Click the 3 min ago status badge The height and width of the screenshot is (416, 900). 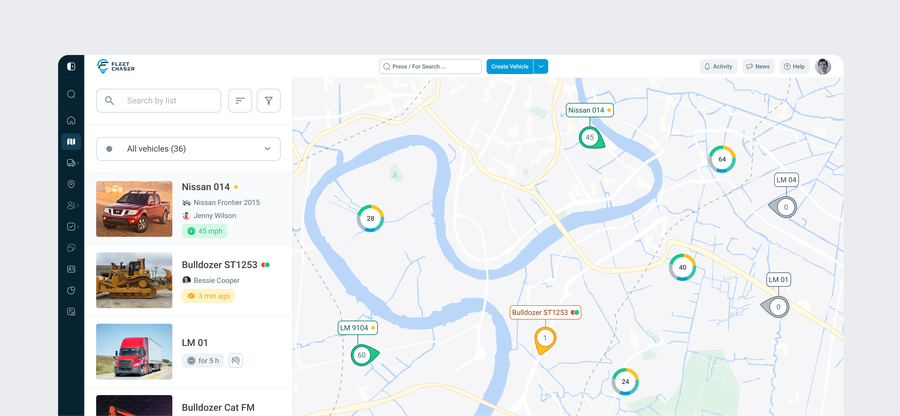208,296
